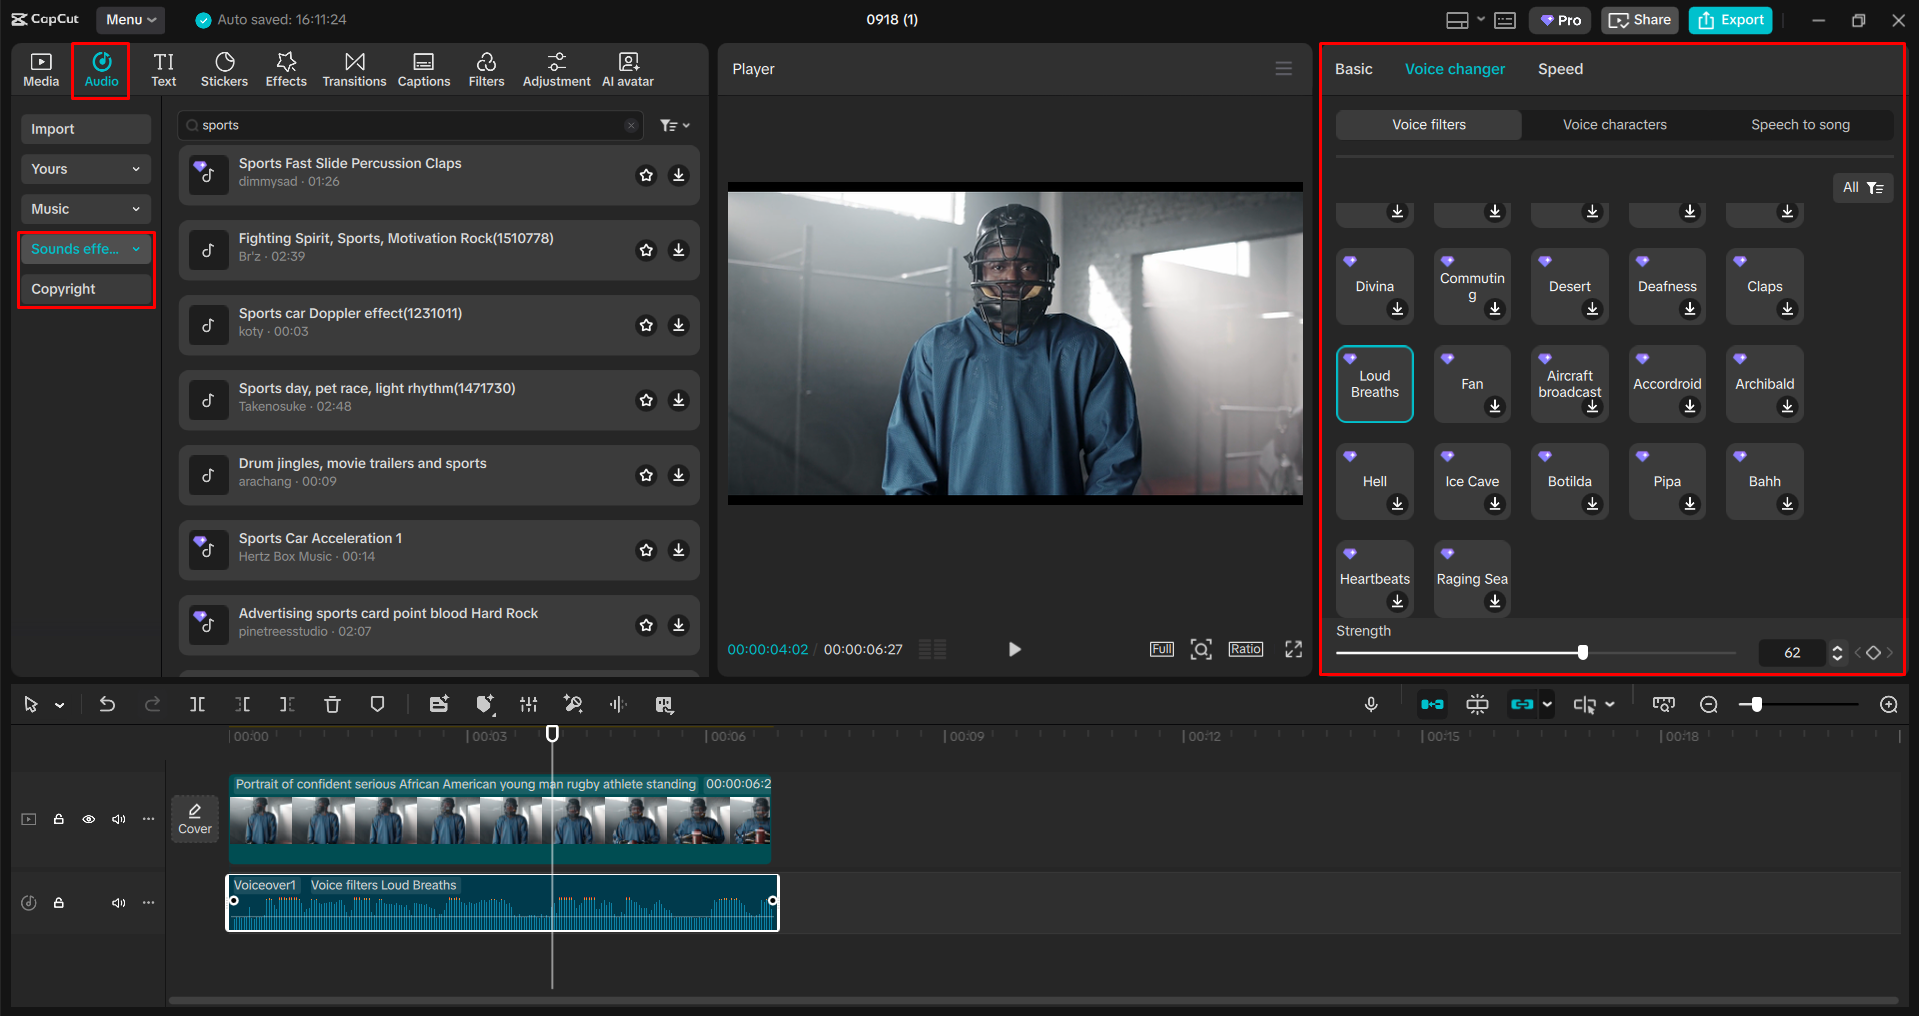Image resolution: width=1919 pixels, height=1016 pixels.
Task: Adjust the Strength slider
Action: pos(1583,651)
